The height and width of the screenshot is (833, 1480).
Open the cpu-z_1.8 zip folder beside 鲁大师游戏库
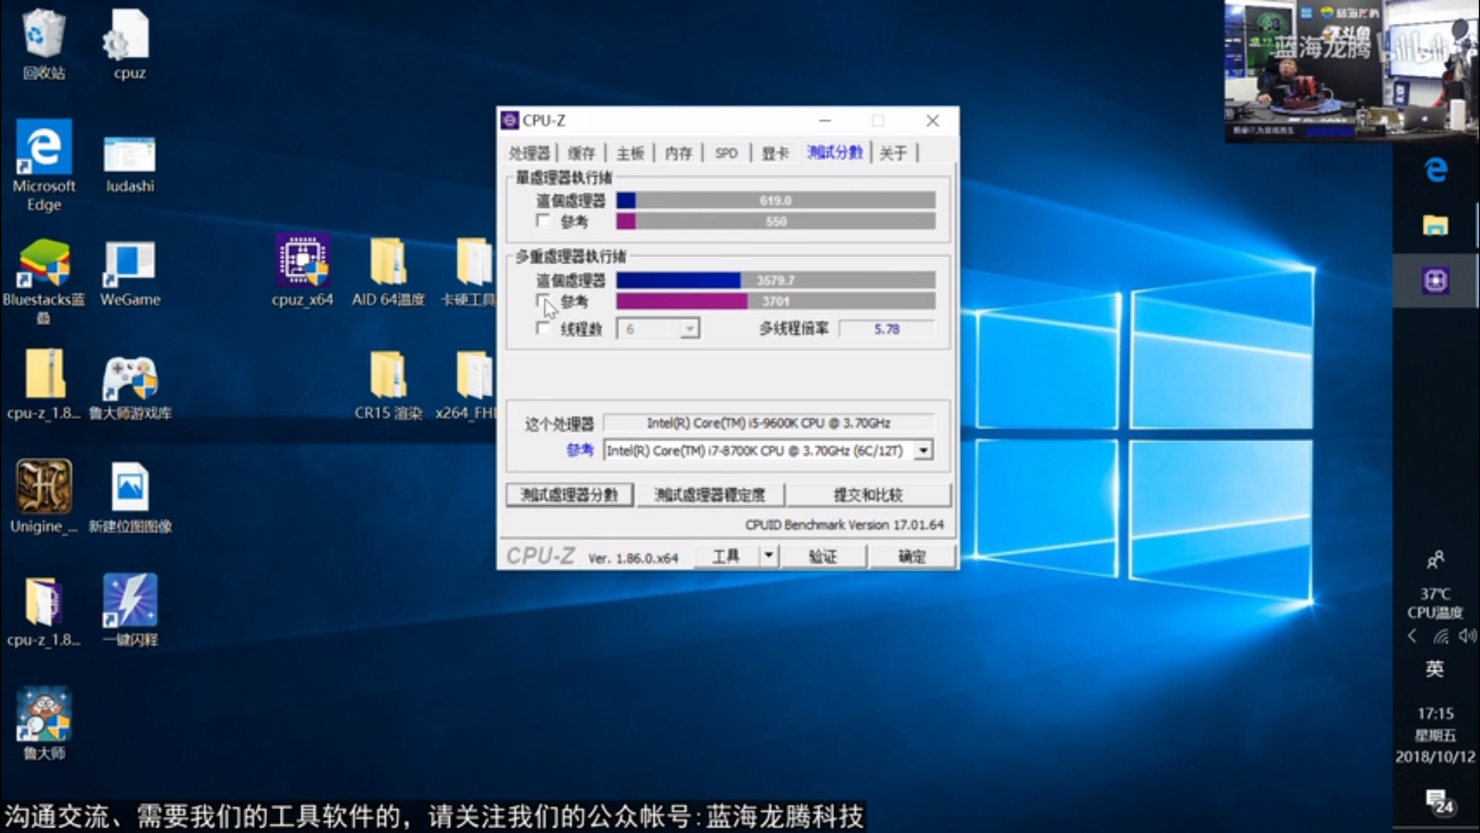pyautogui.click(x=43, y=385)
